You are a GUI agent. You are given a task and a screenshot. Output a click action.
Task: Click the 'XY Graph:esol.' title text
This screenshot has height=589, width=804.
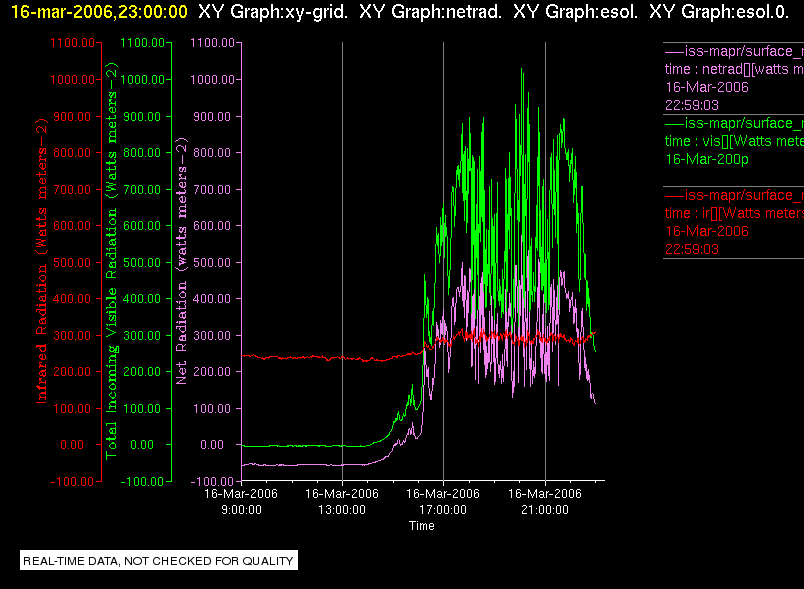tap(575, 12)
